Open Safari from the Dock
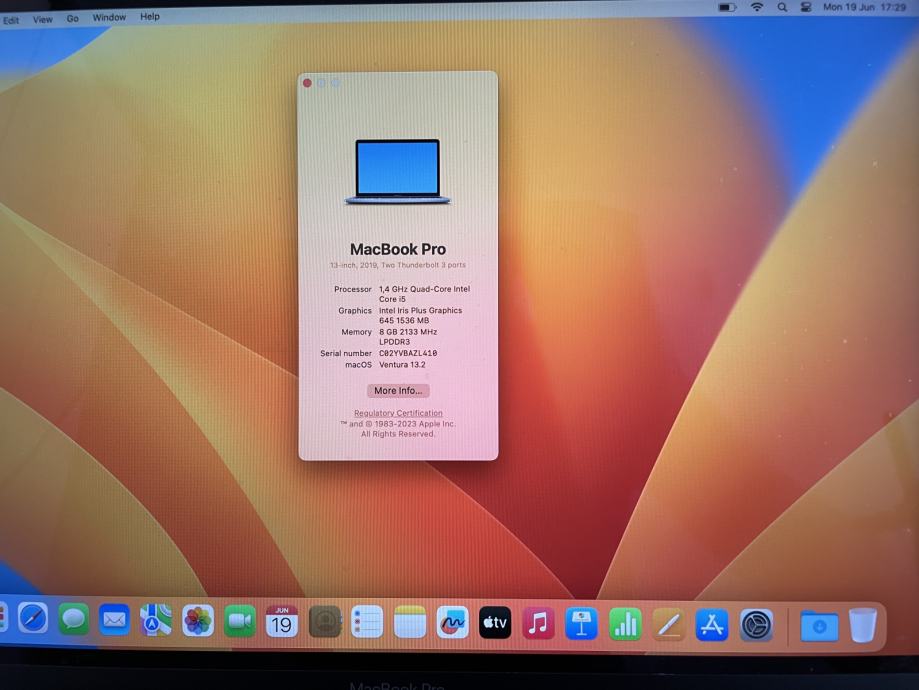 [33, 618]
